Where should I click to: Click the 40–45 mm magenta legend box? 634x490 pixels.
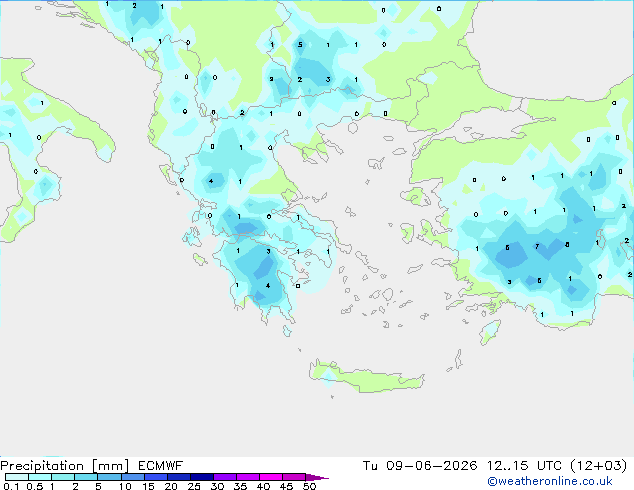[271, 477]
